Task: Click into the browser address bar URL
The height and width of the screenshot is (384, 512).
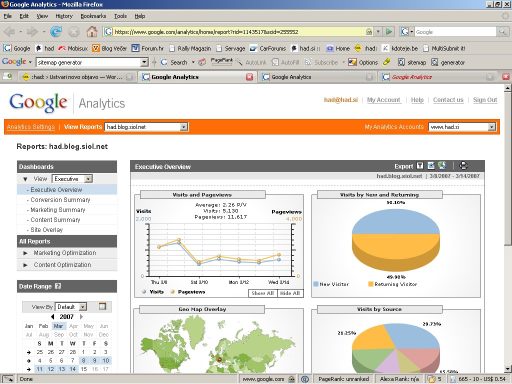Action: point(238,32)
